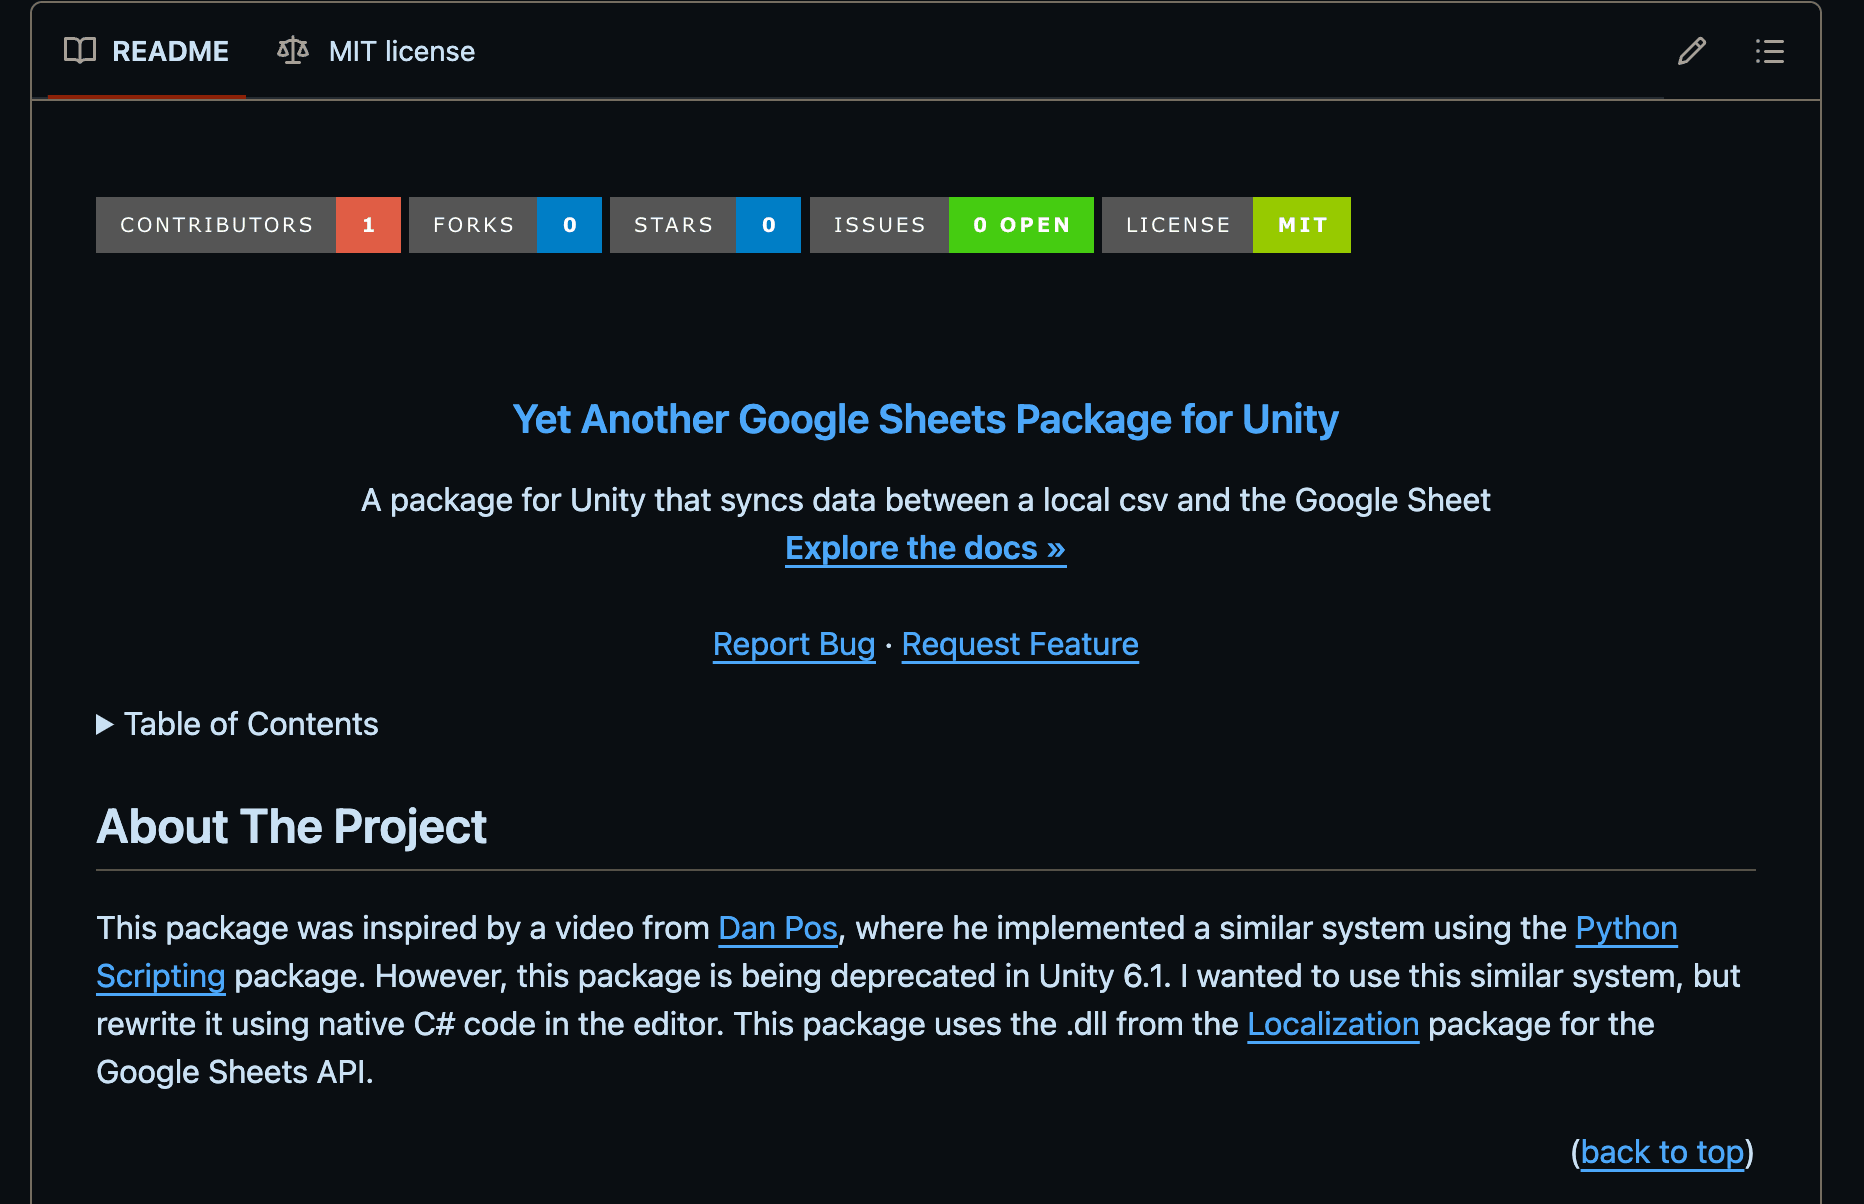Click the Stars badge
Viewport: 1864px width, 1204px height.
click(705, 225)
